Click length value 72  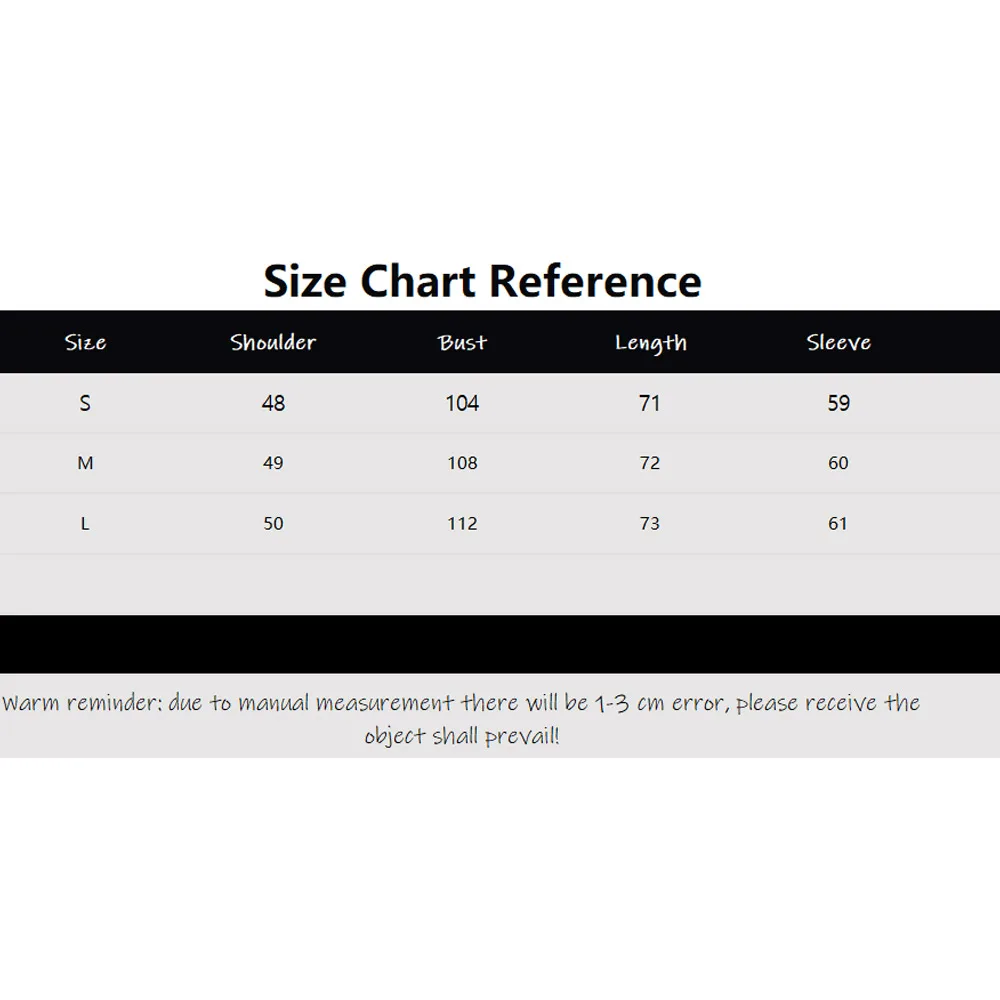[650, 463]
